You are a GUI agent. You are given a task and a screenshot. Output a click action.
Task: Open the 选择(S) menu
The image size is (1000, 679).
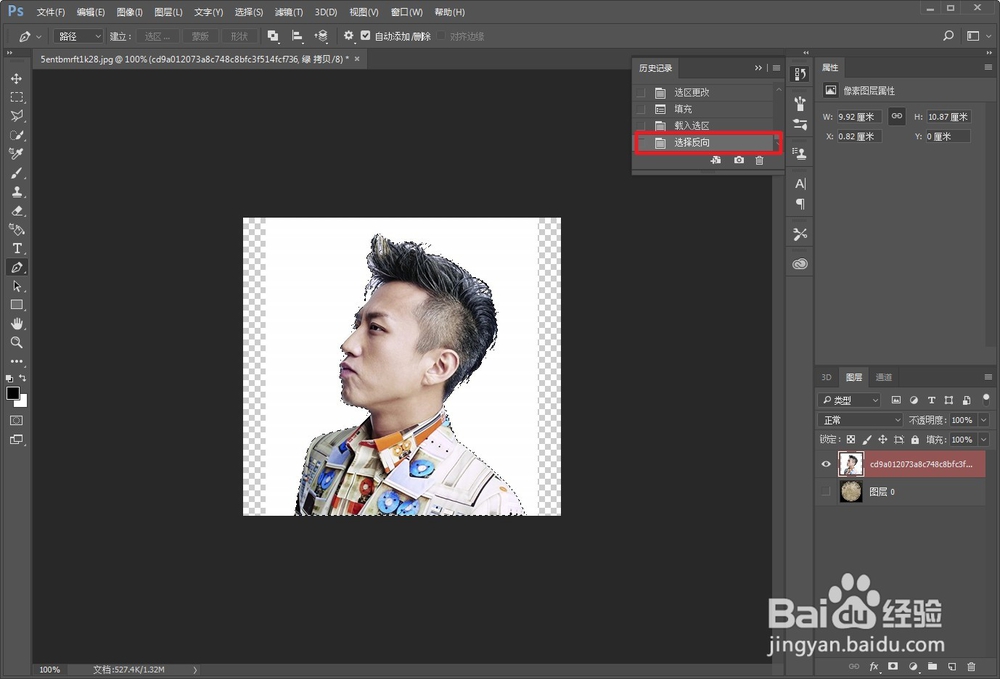click(249, 12)
